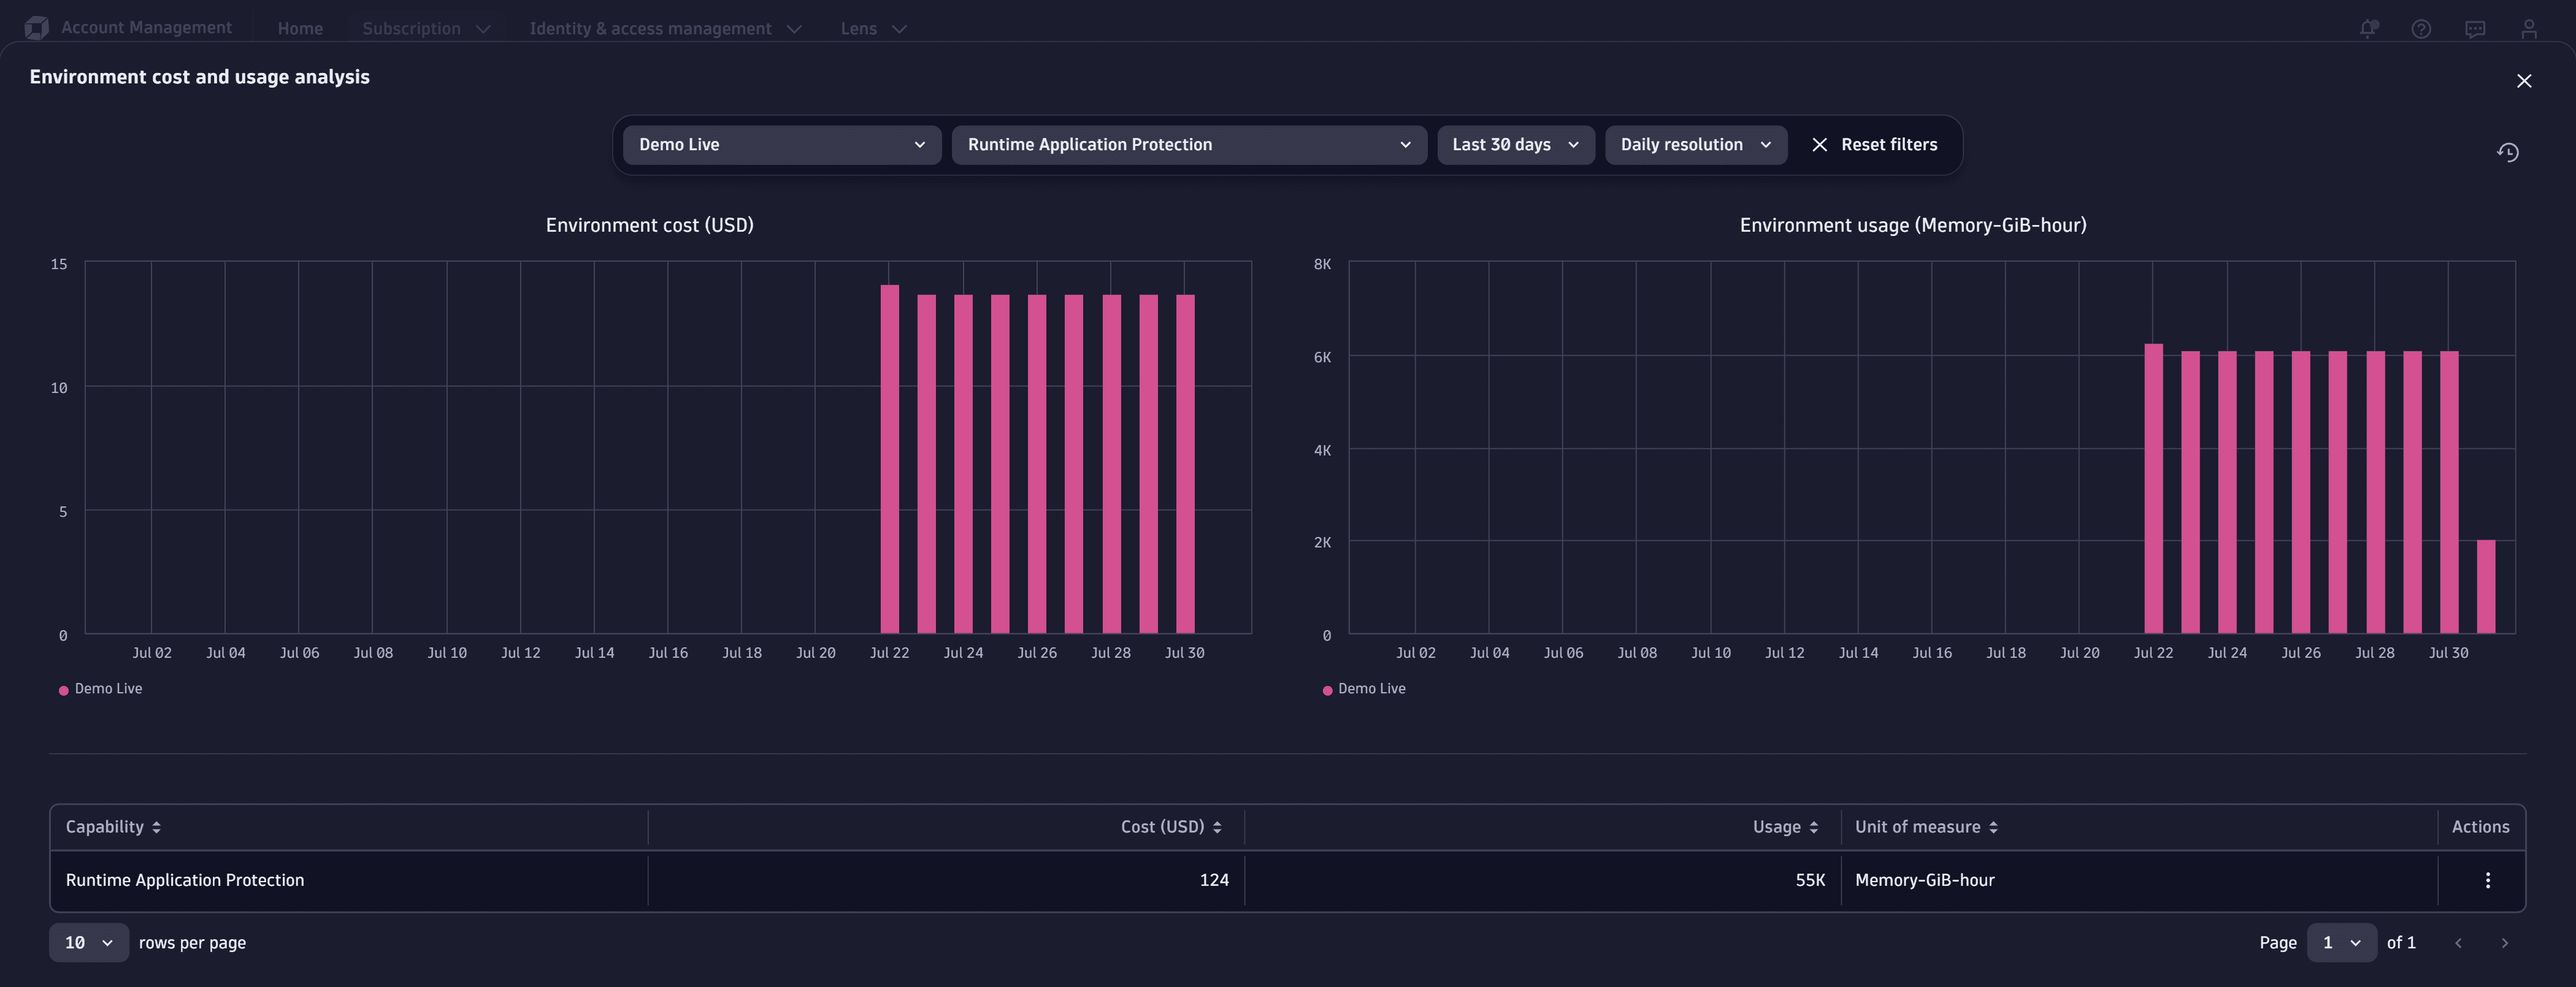Click the Environment usage (Memory-GiB-hour) chart title
The image size is (2576, 987).
tap(1913, 225)
